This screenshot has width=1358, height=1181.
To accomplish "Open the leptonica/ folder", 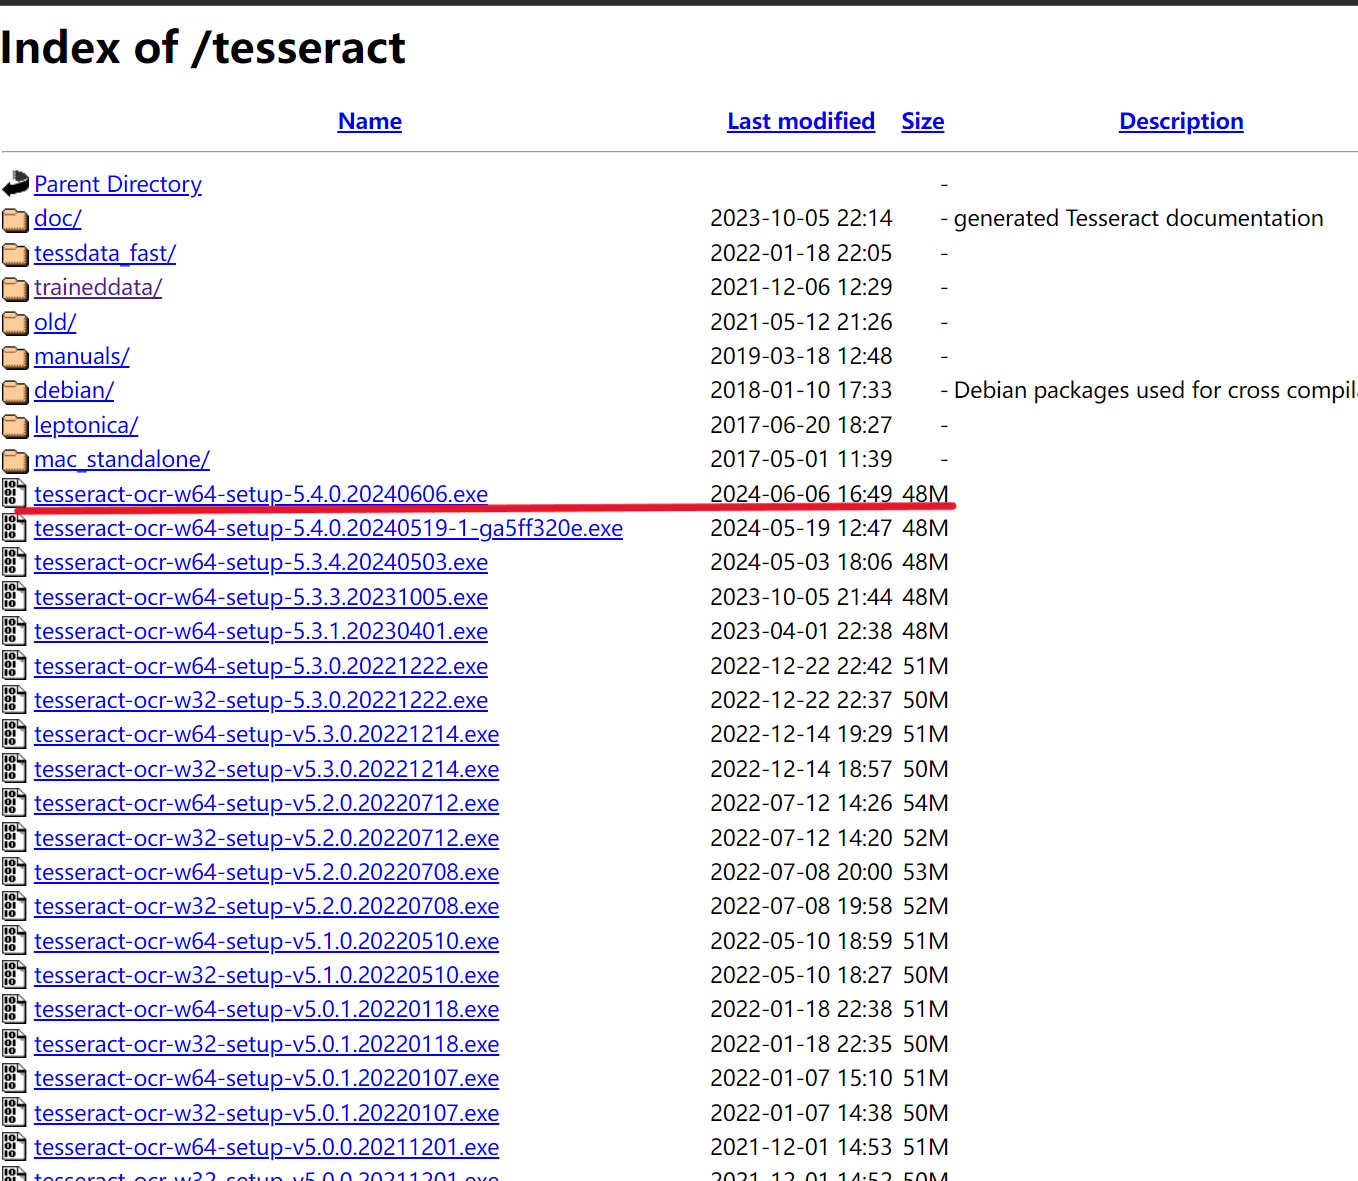I will point(86,425).
